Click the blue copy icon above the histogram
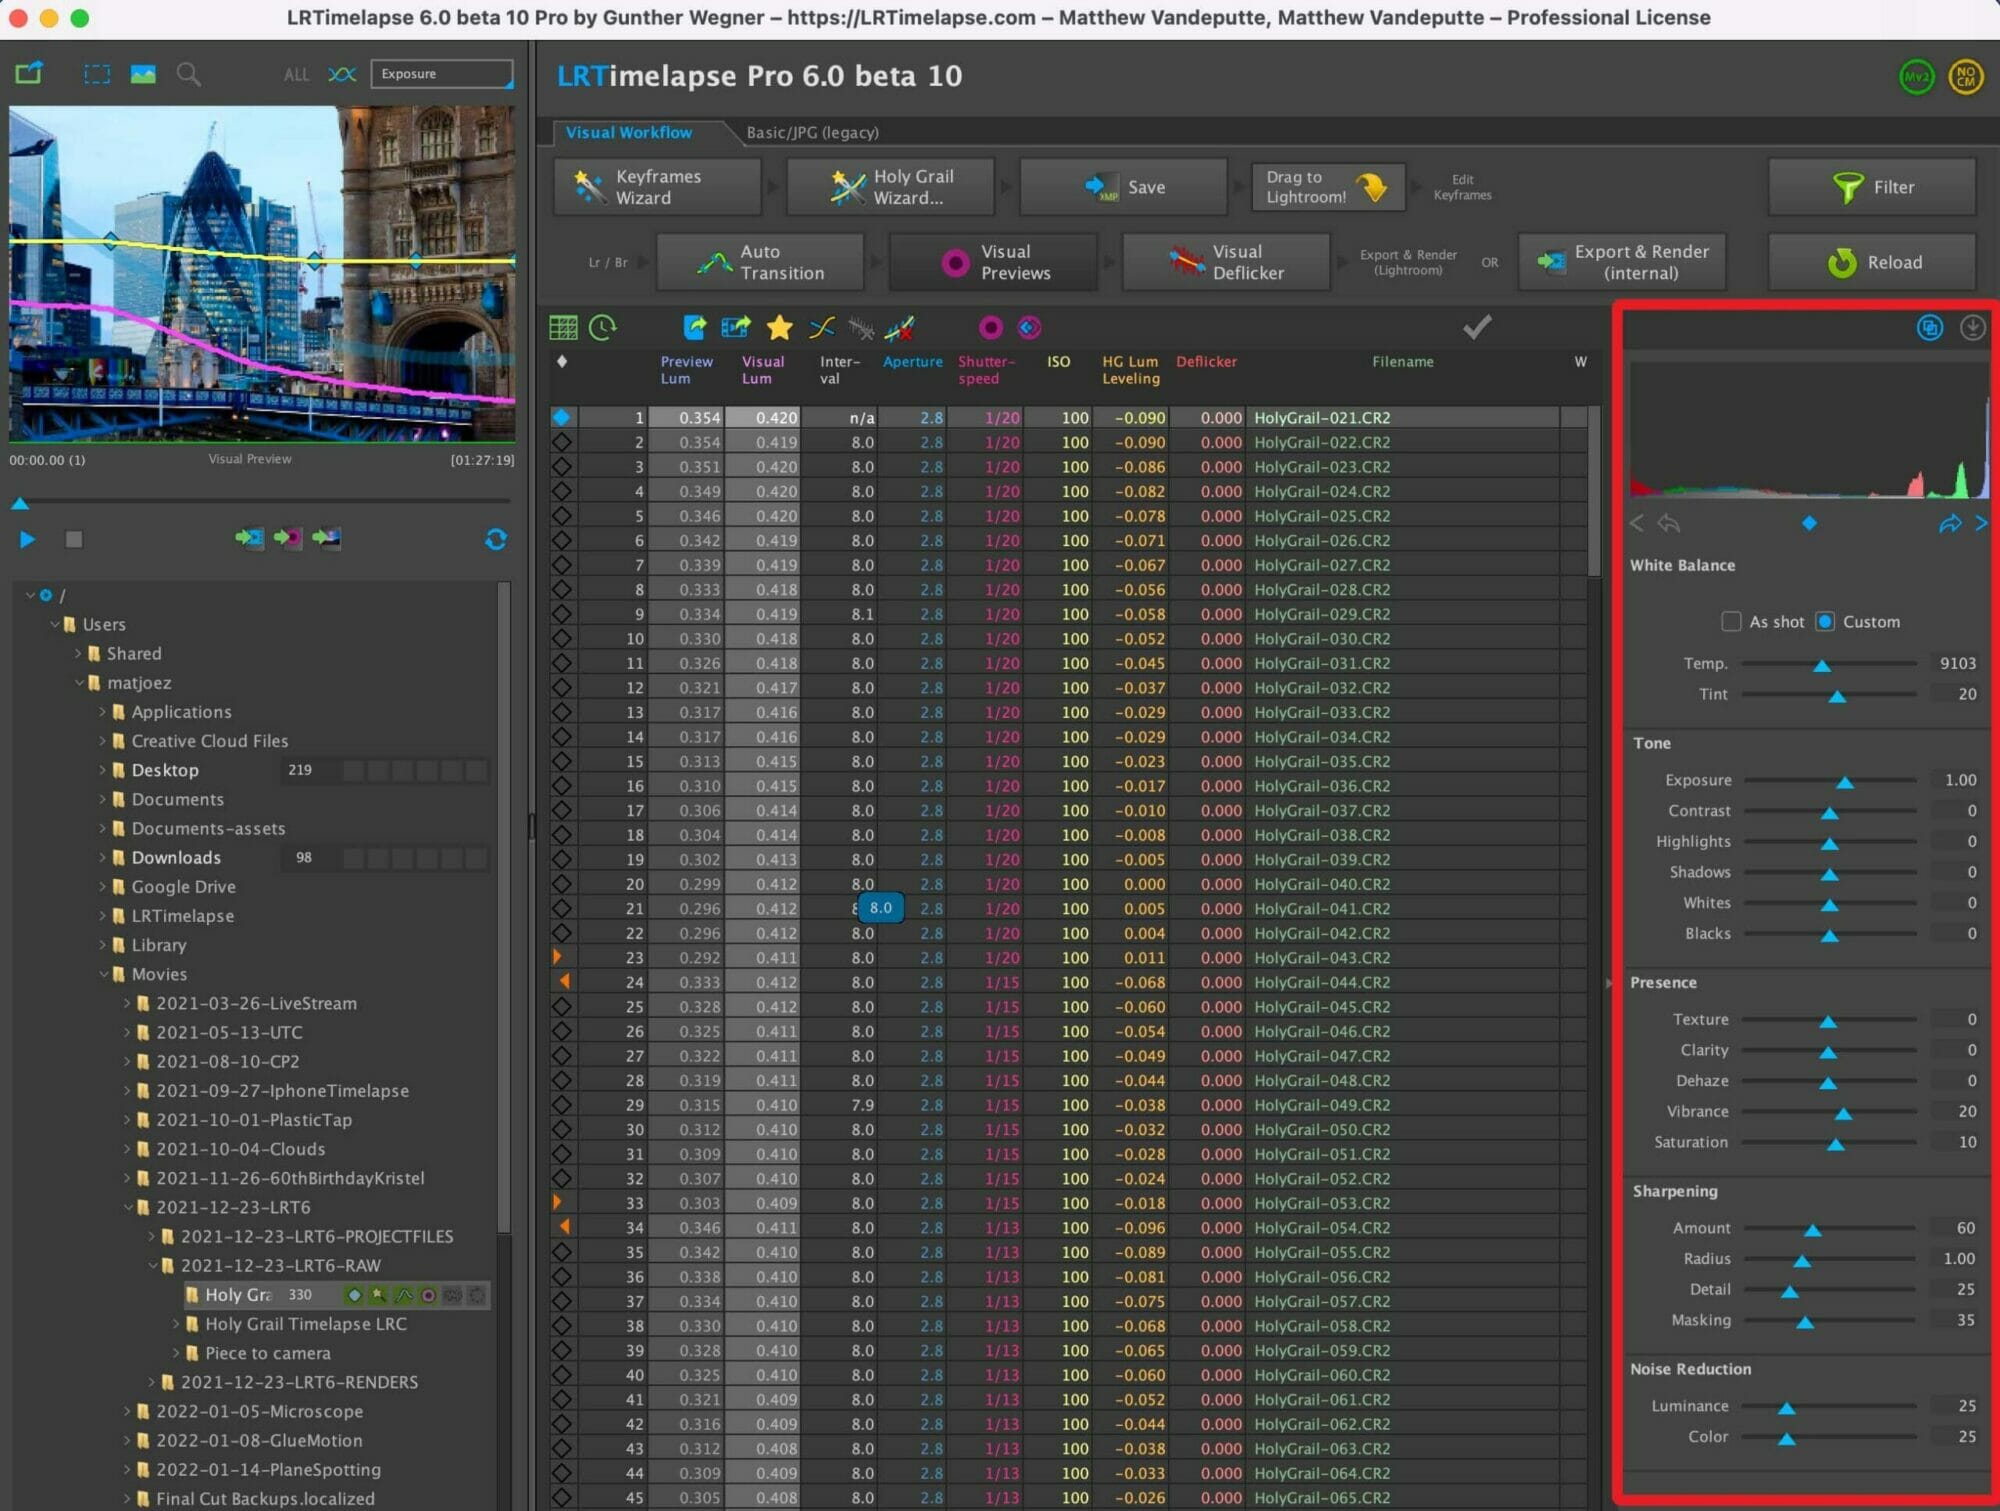This screenshot has width=2000, height=1511. pyautogui.click(x=1930, y=327)
